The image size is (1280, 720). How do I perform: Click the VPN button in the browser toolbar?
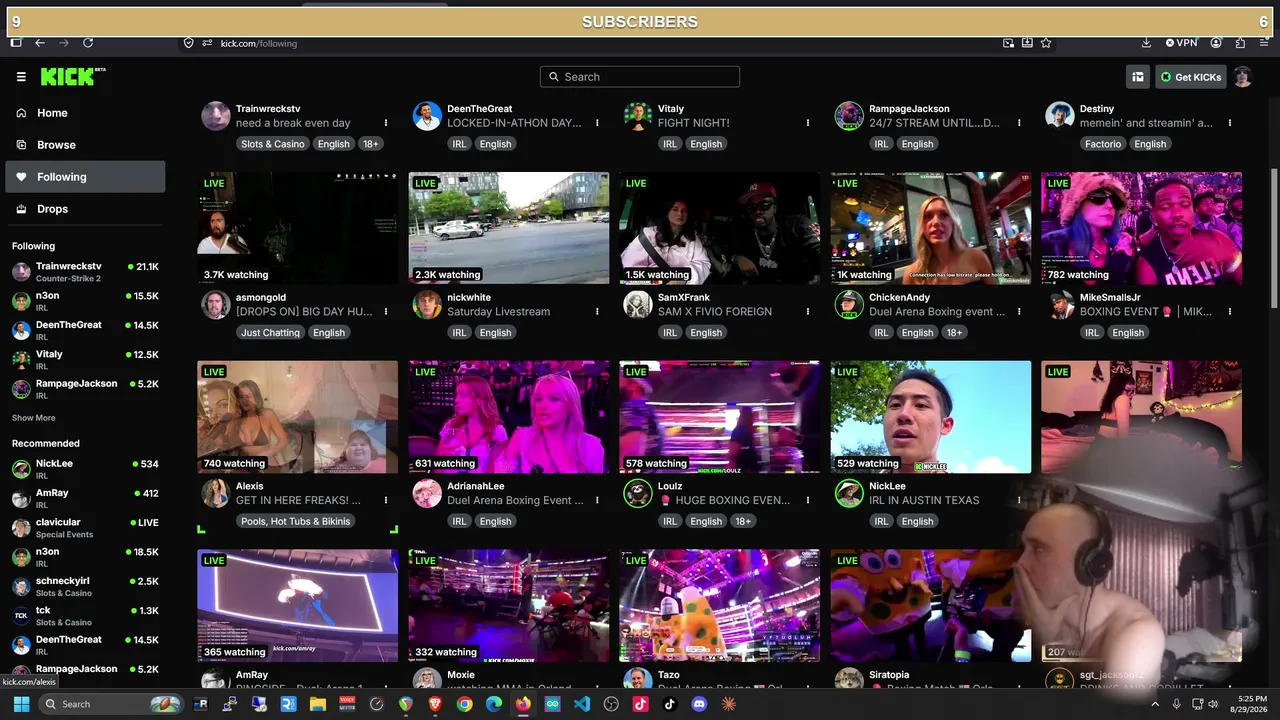(x=1181, y=43)
